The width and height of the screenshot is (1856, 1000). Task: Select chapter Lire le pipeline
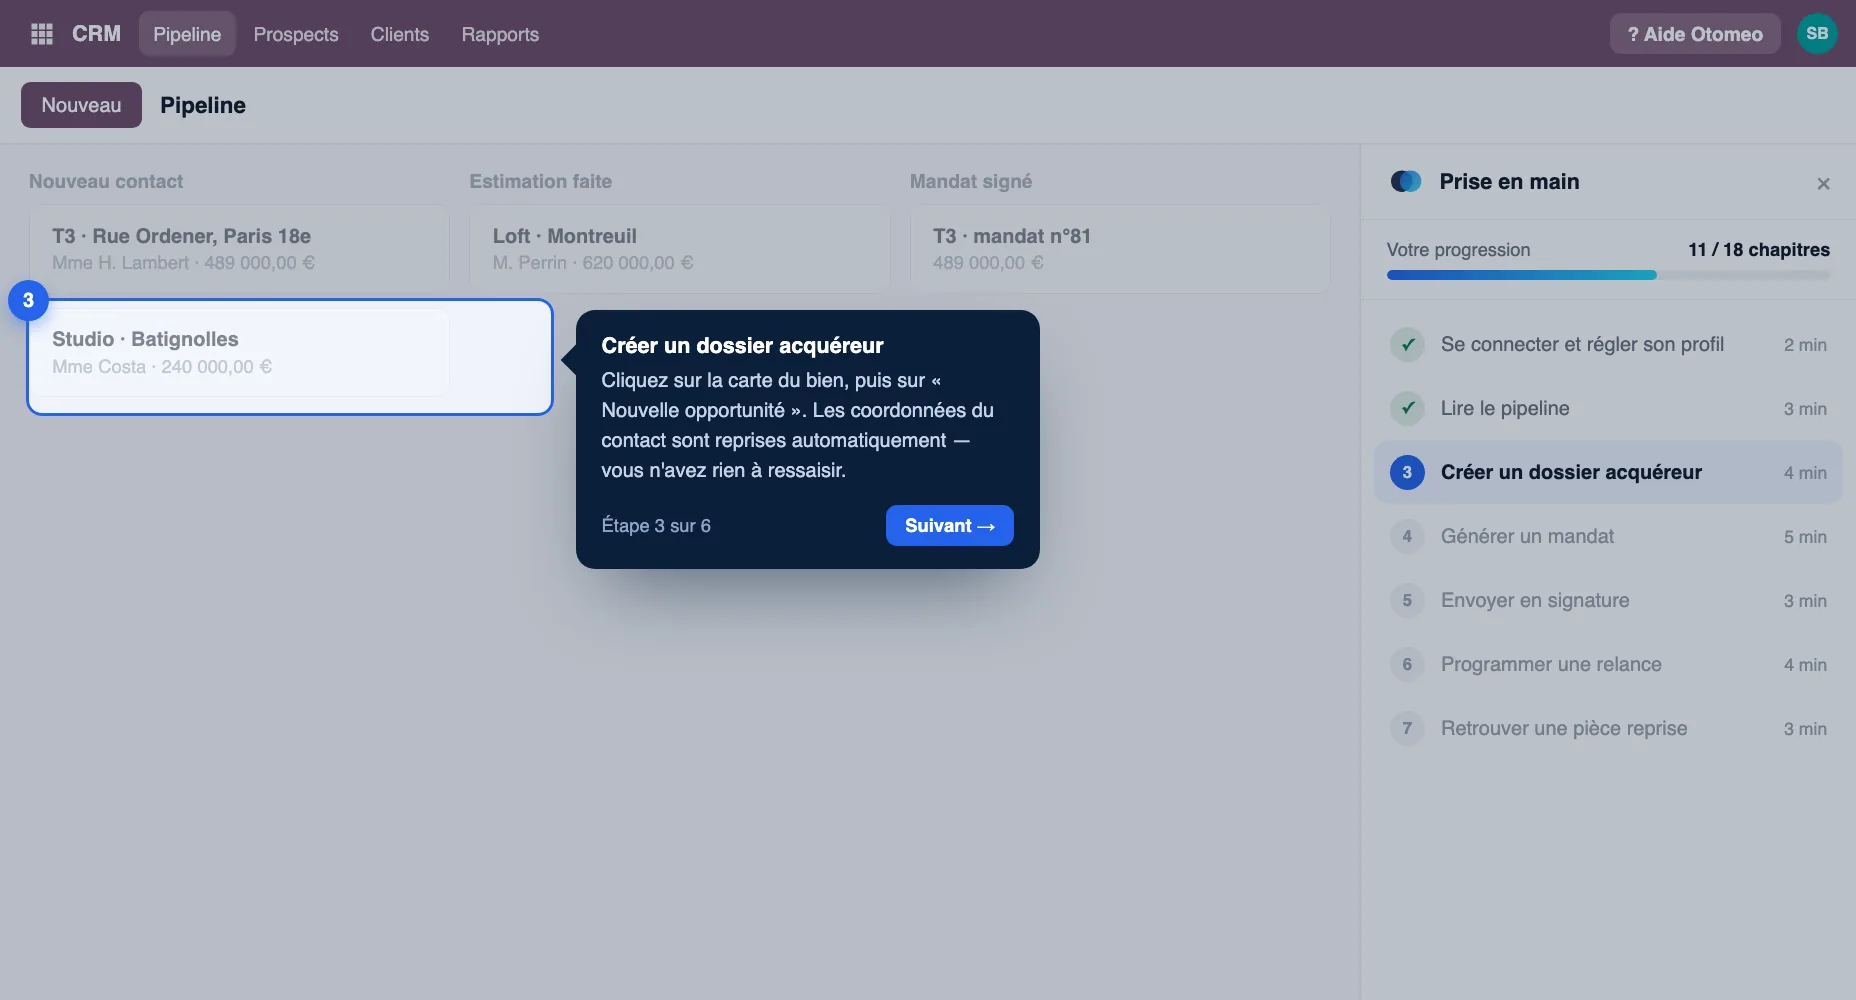pos(1608,409)
